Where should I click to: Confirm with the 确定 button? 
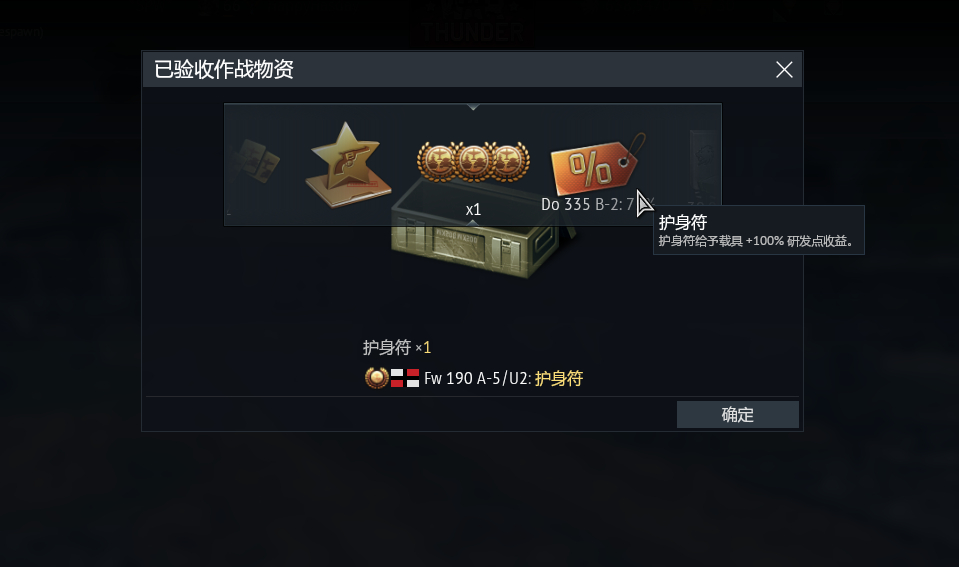tap(738, 415)
